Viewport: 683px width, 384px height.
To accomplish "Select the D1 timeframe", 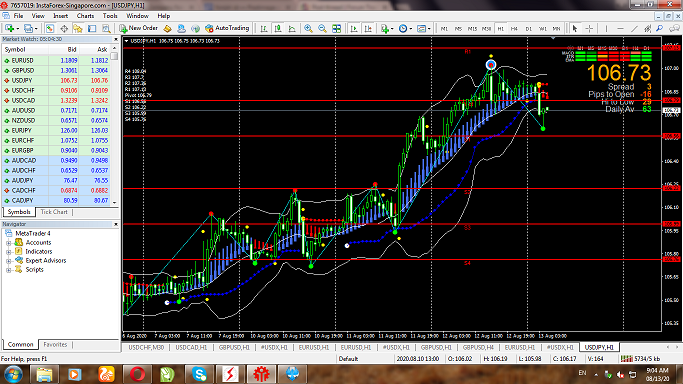I will click(x=528, y=29).
